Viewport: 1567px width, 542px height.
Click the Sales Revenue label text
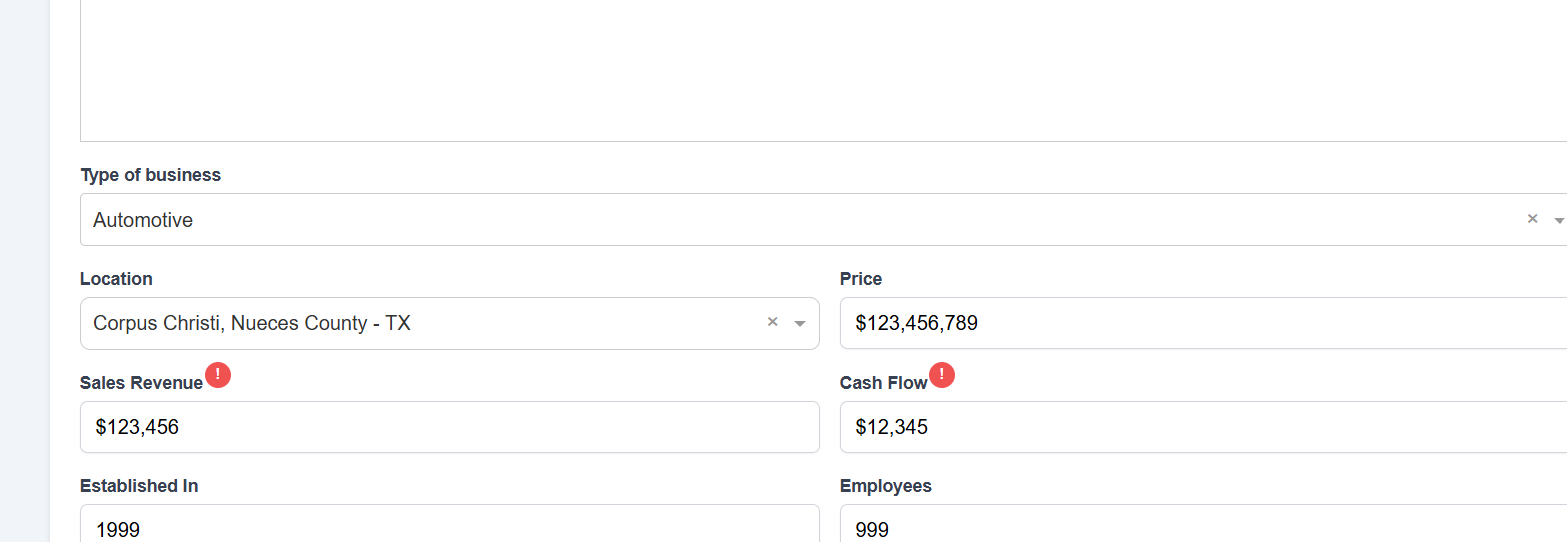[141, 383]
